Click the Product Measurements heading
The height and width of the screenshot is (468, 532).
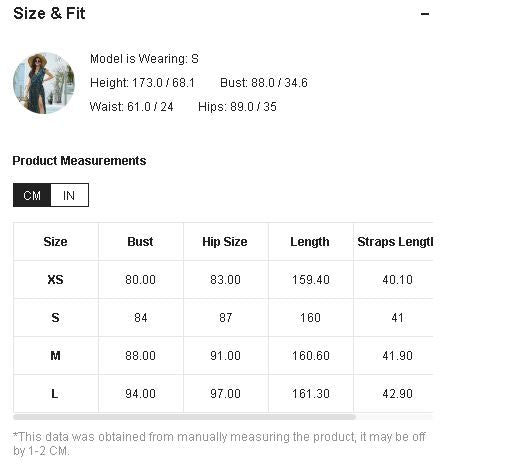(x=79, y=161)
